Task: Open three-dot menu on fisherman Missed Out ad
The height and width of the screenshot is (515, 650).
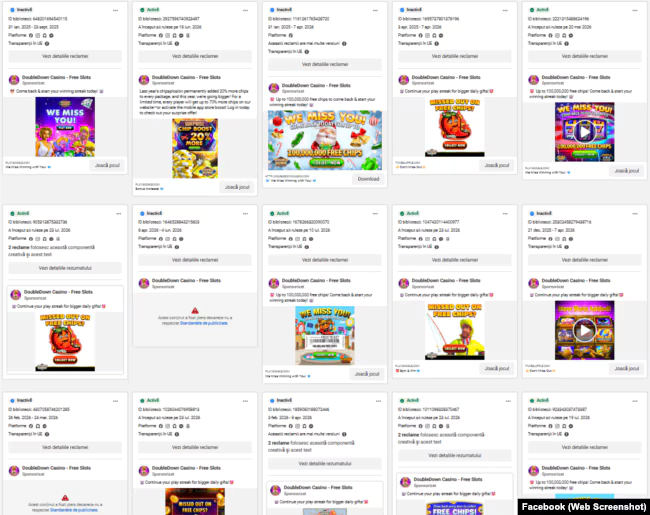Action: (505, 214)
